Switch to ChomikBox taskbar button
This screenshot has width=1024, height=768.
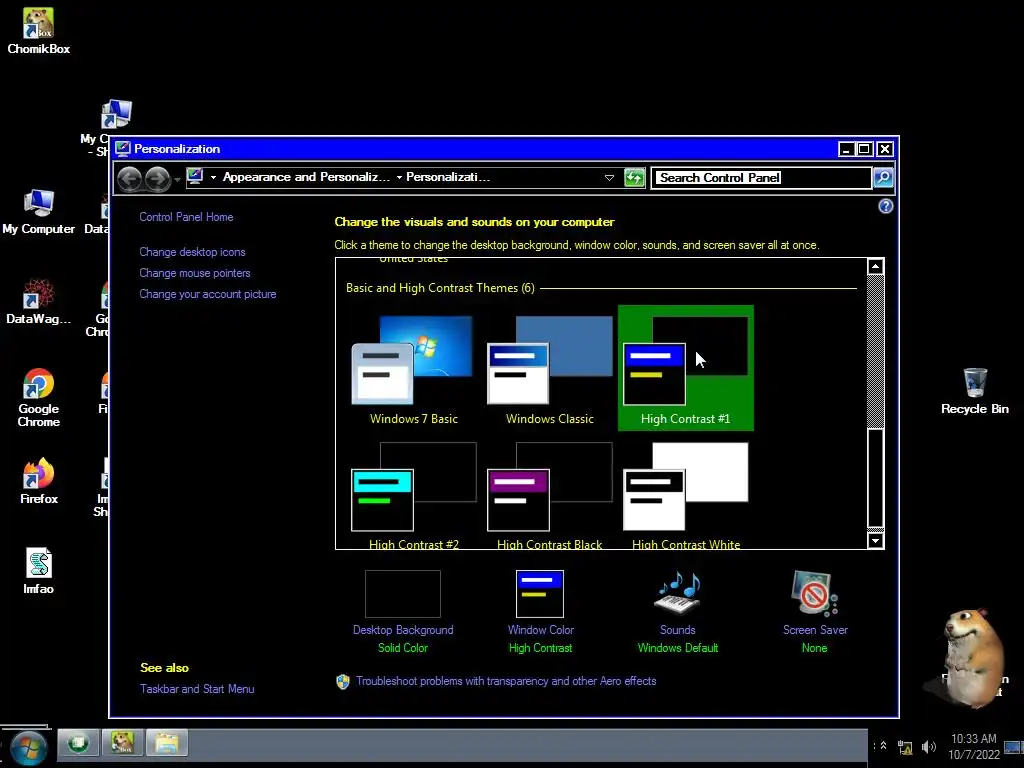tap(122, 743)
